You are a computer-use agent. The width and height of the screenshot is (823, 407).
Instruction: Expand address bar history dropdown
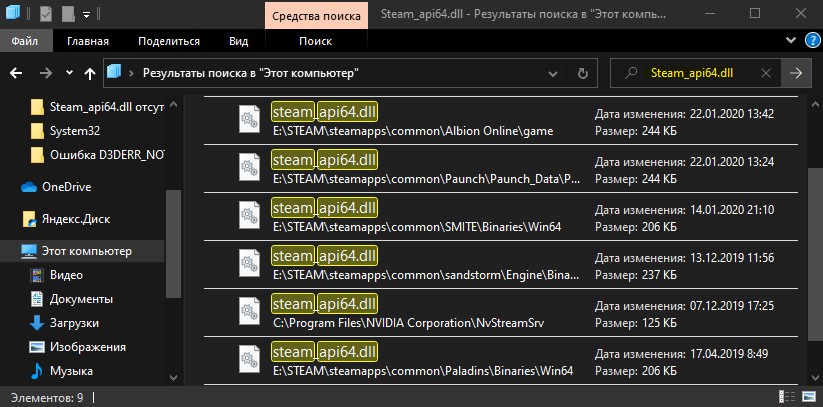coord(552,74)
